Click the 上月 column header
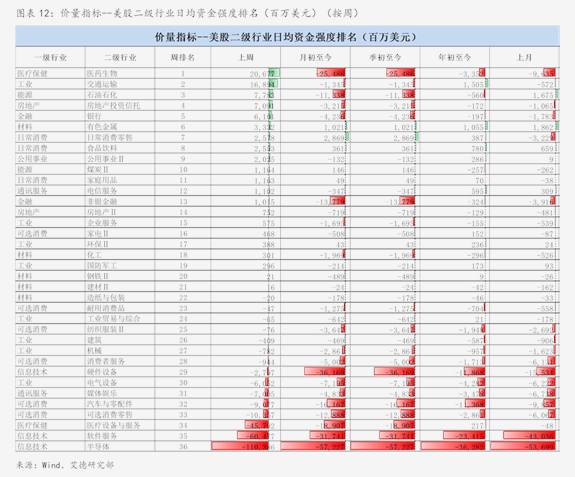 pyautogui.click(x=524, y=58)
